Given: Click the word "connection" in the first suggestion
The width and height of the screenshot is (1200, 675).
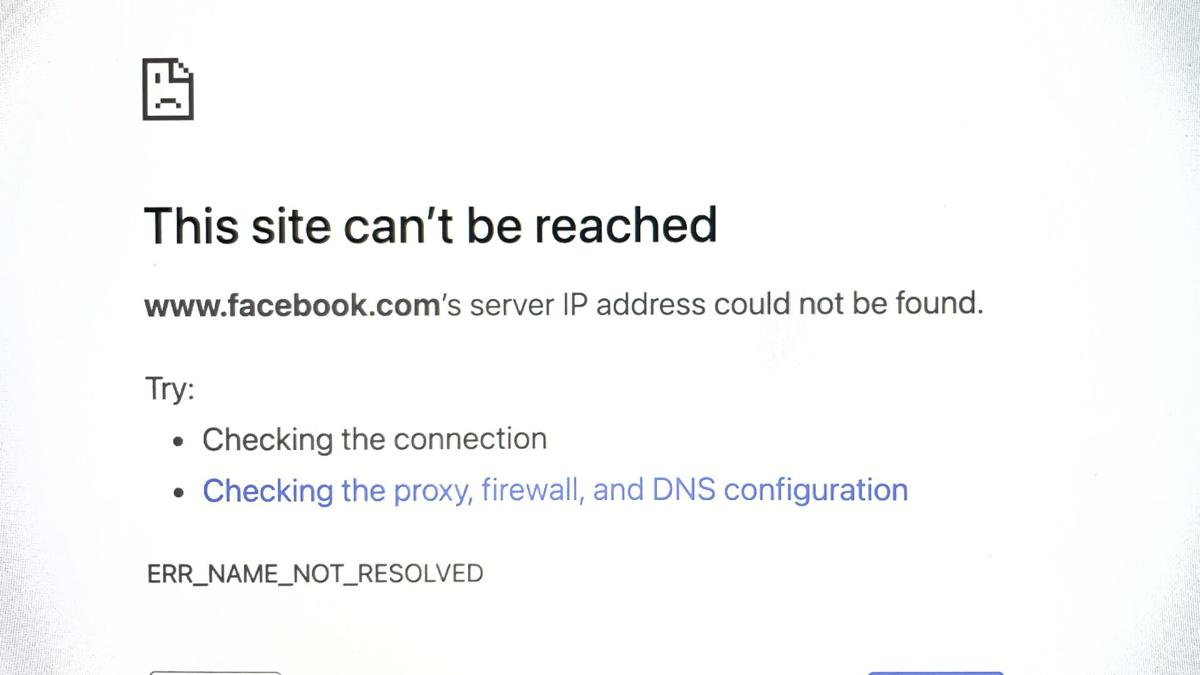Looking at the screenshot, I should [x=470, y=439].
